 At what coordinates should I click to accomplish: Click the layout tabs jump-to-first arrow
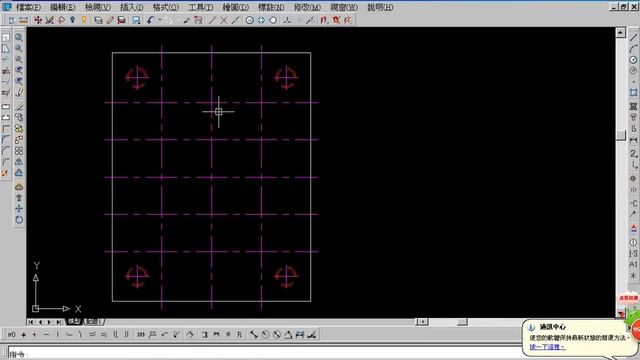(x=31, y=322)
